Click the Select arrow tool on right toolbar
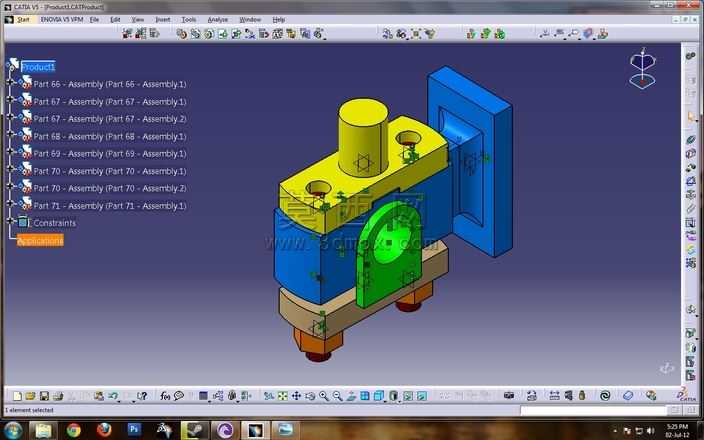 691,117
